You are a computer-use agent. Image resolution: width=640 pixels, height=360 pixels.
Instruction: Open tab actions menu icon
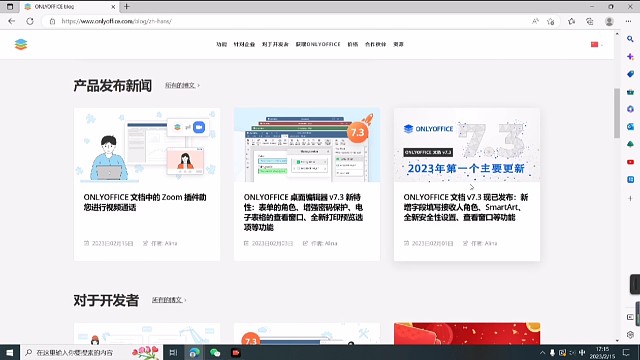tap(10, 7)
